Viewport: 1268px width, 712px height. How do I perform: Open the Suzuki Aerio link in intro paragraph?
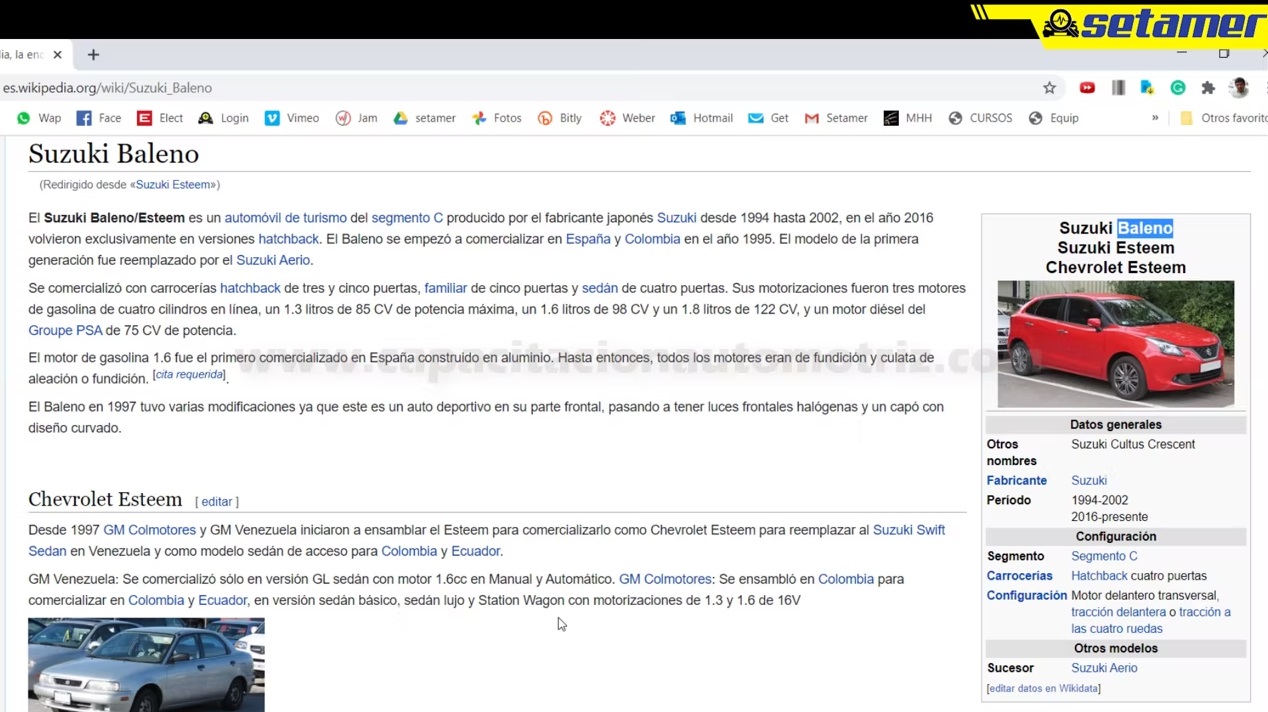point(273,260)
